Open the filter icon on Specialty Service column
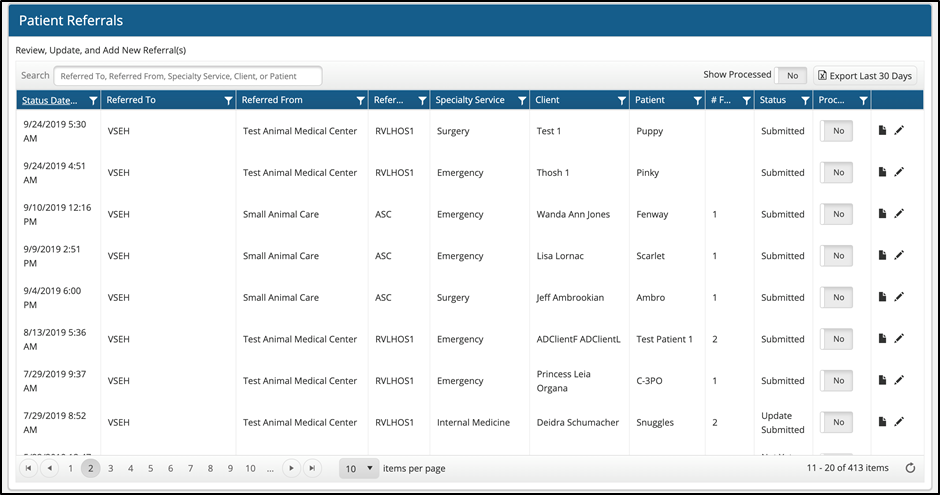Viewport: 940px width, 495px height. pyautogui.click(x=521, y=101)
